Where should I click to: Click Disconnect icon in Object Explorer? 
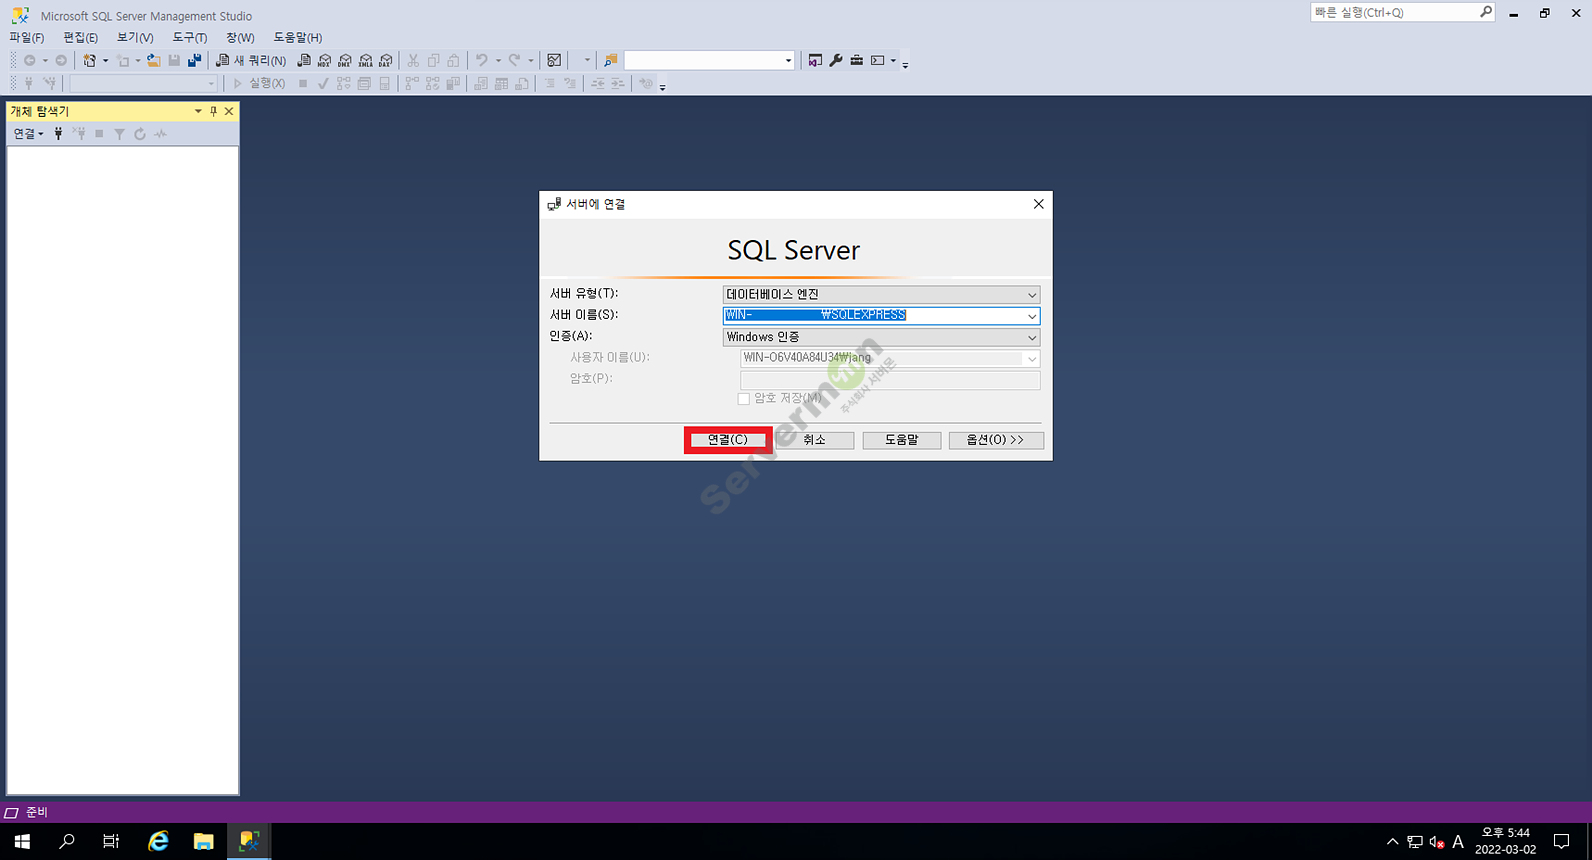pos(79,133)
